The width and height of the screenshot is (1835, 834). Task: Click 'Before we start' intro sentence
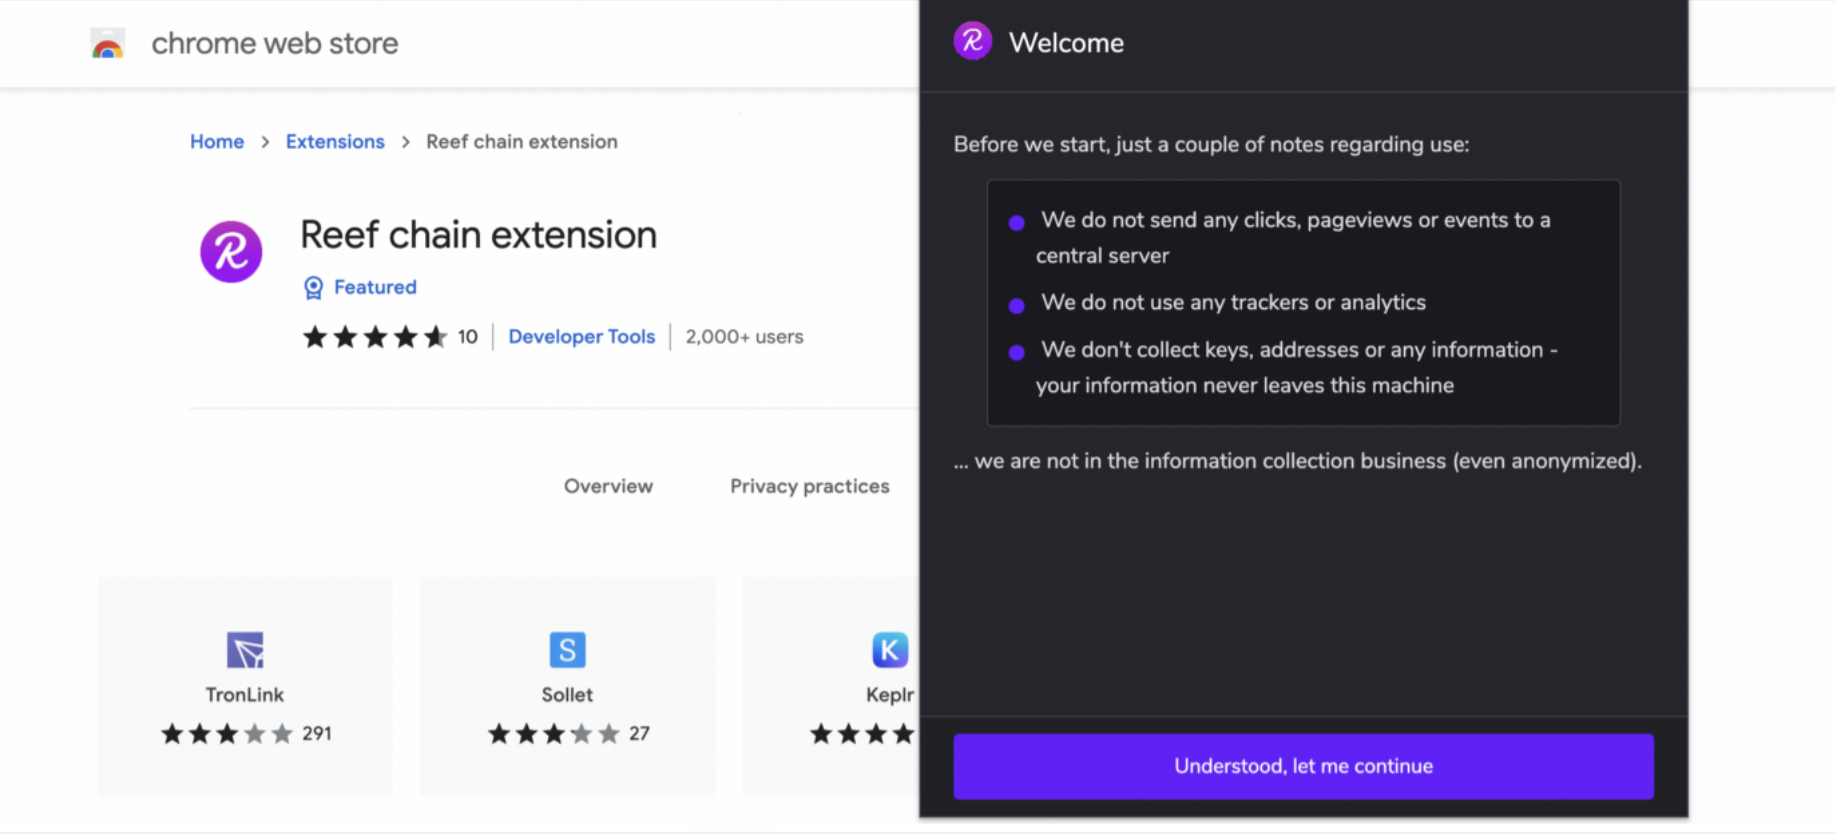click(1211, 144)
